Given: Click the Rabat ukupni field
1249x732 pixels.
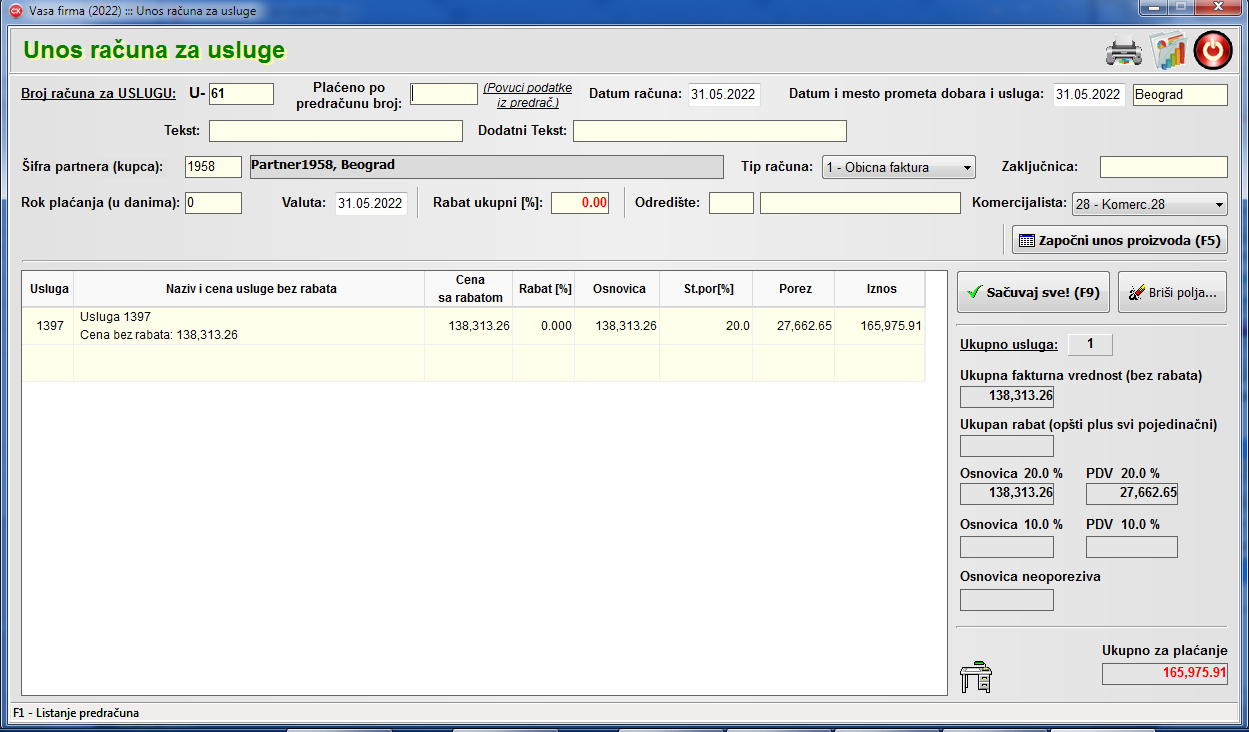Looking at the screenshot, I should point(580,203).
